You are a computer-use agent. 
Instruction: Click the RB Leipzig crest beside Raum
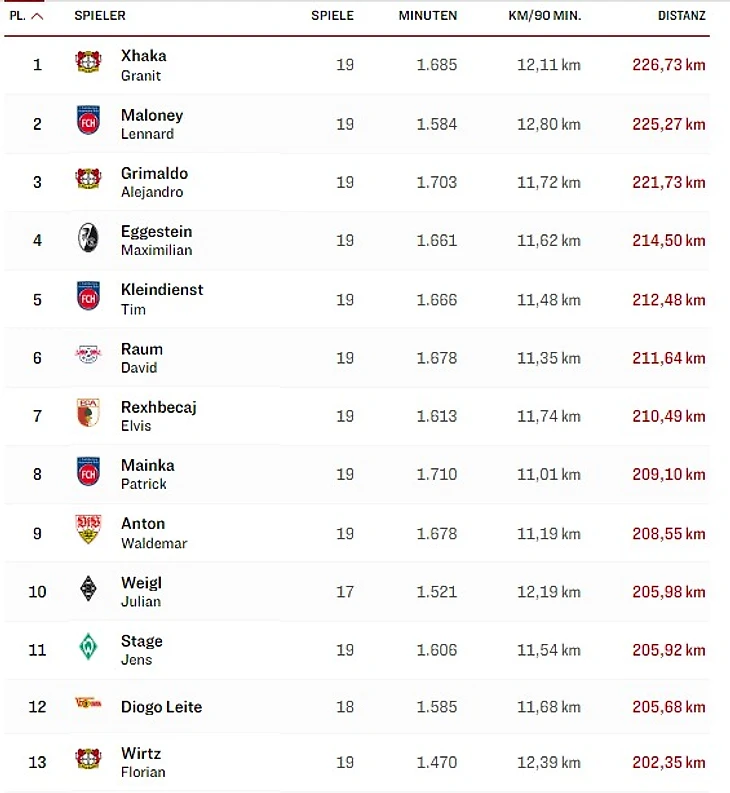(x=88, y=355)
